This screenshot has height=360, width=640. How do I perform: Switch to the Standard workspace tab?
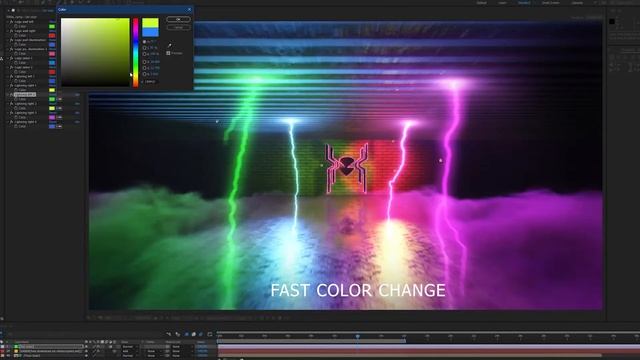[524, 3]
